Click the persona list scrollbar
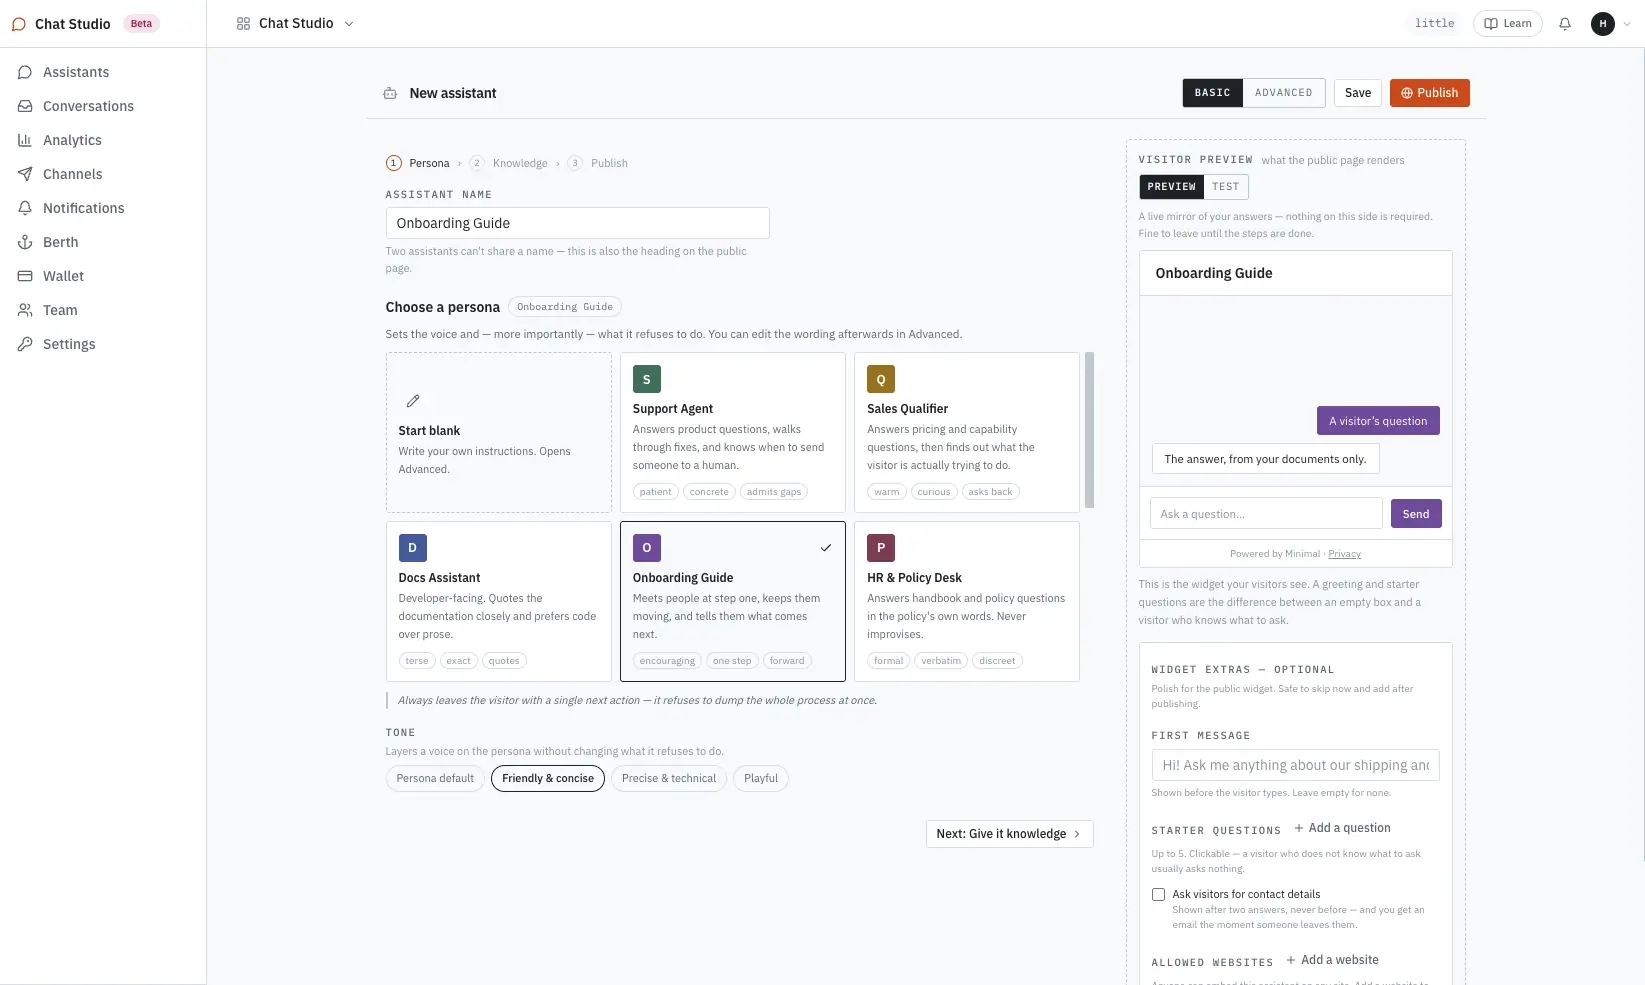Viewport: 1645px width, 985px height. (1090, 430)
